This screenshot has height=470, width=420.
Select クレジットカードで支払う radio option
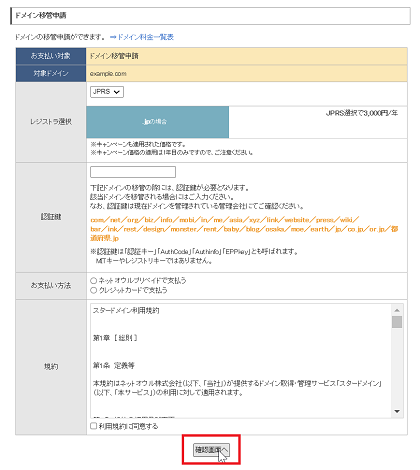tap(94, 290)
